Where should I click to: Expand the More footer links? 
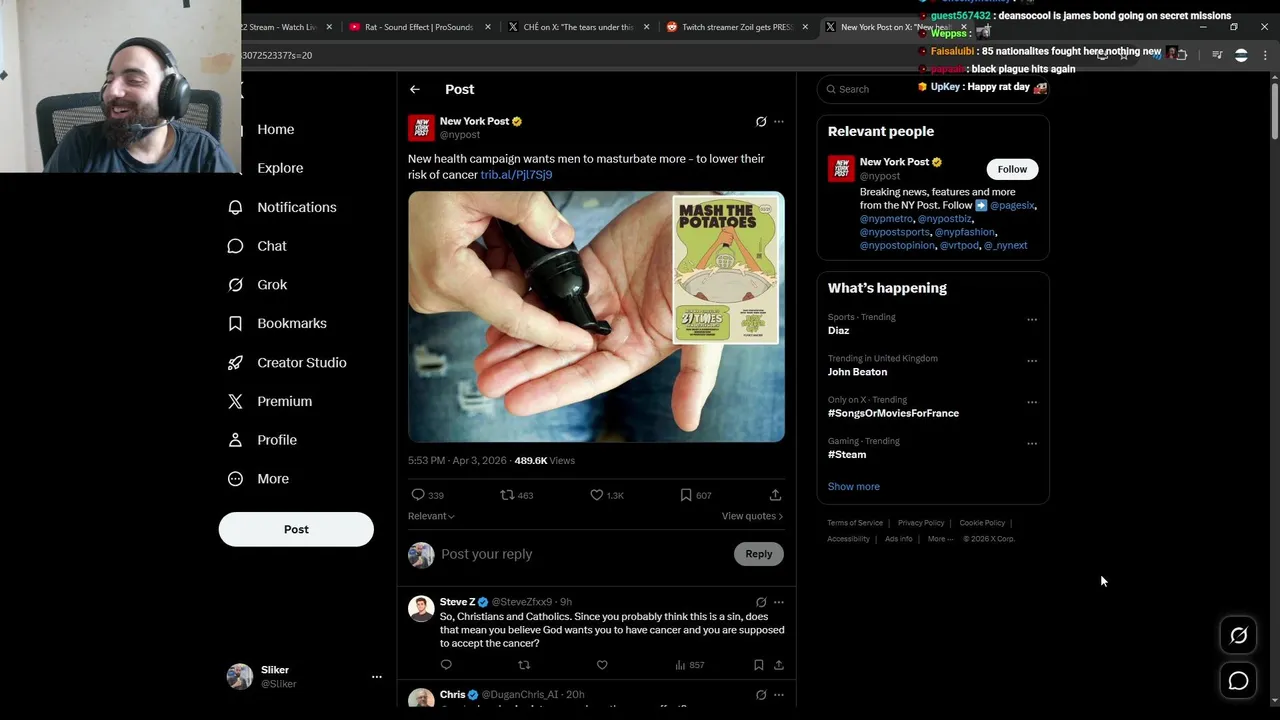(940, 539)
